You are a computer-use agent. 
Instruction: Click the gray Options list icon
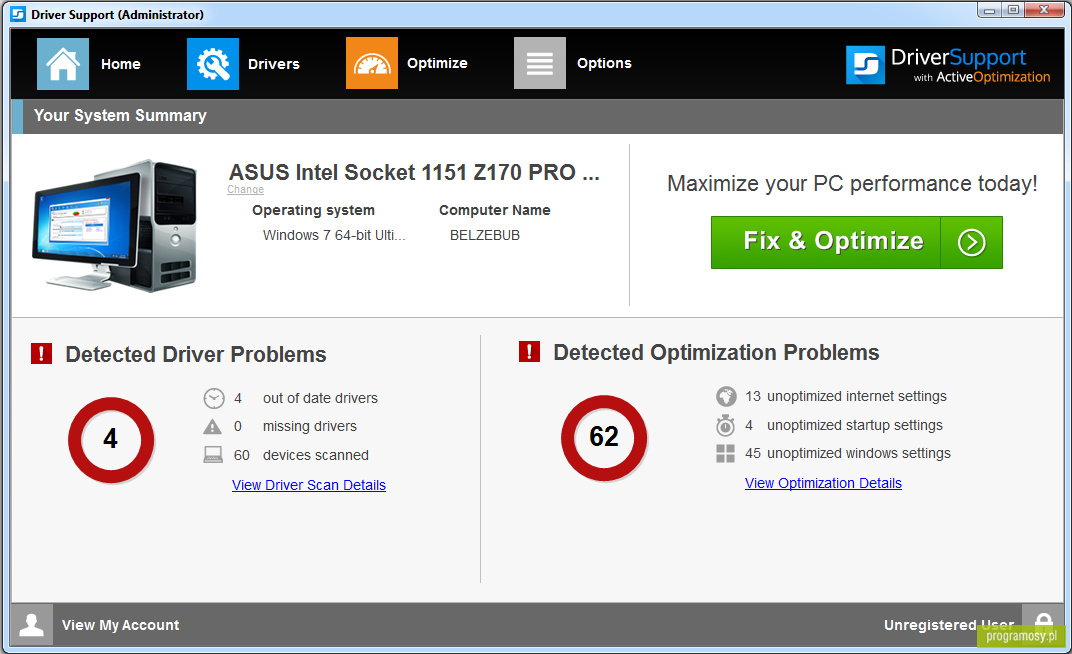pyautogui.click(x=540, y=63)
